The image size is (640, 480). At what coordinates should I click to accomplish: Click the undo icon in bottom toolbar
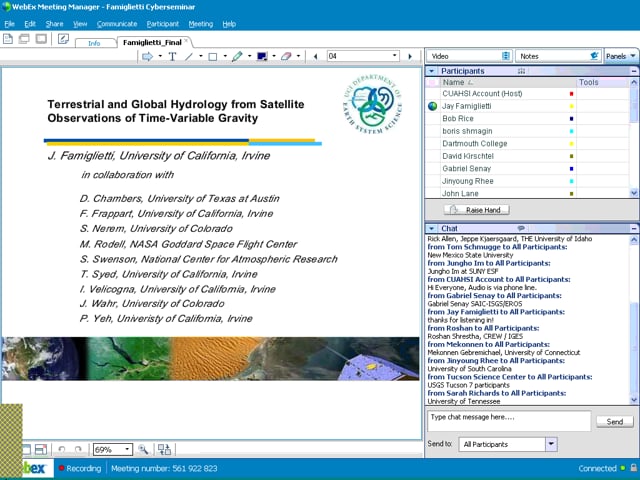click(x=62, y=449)
